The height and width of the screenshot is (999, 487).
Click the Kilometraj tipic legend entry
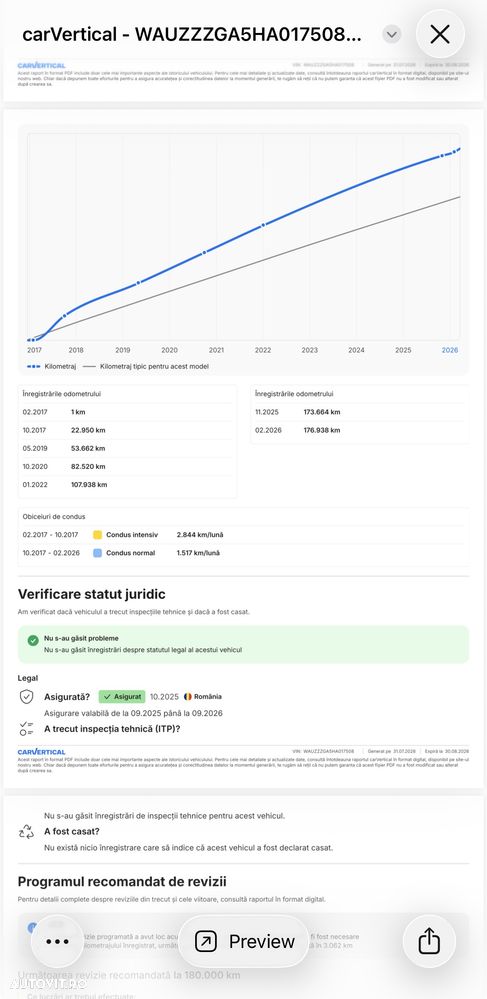click(145, 366)
